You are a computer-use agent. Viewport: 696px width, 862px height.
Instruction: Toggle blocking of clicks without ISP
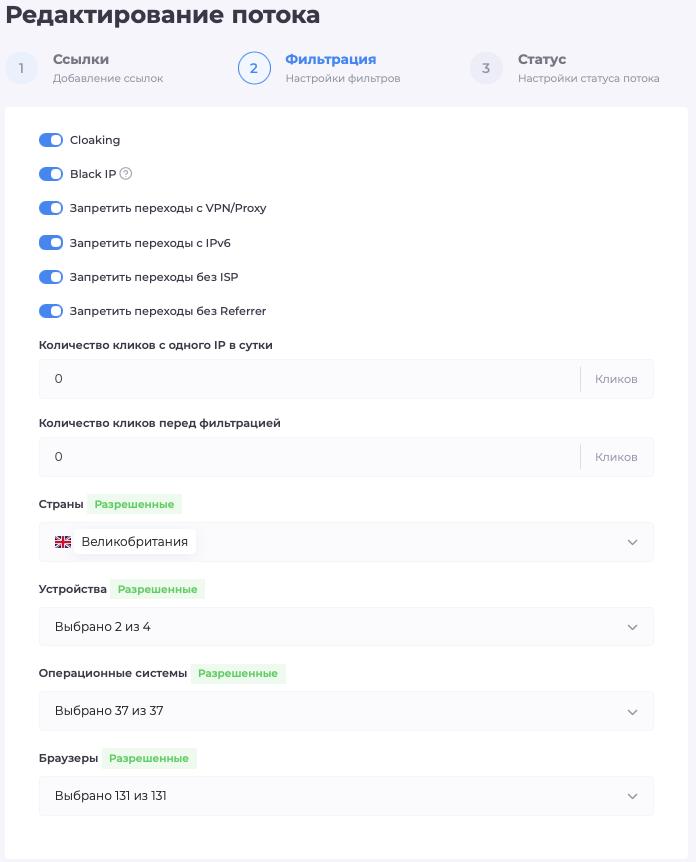point(51,277)
